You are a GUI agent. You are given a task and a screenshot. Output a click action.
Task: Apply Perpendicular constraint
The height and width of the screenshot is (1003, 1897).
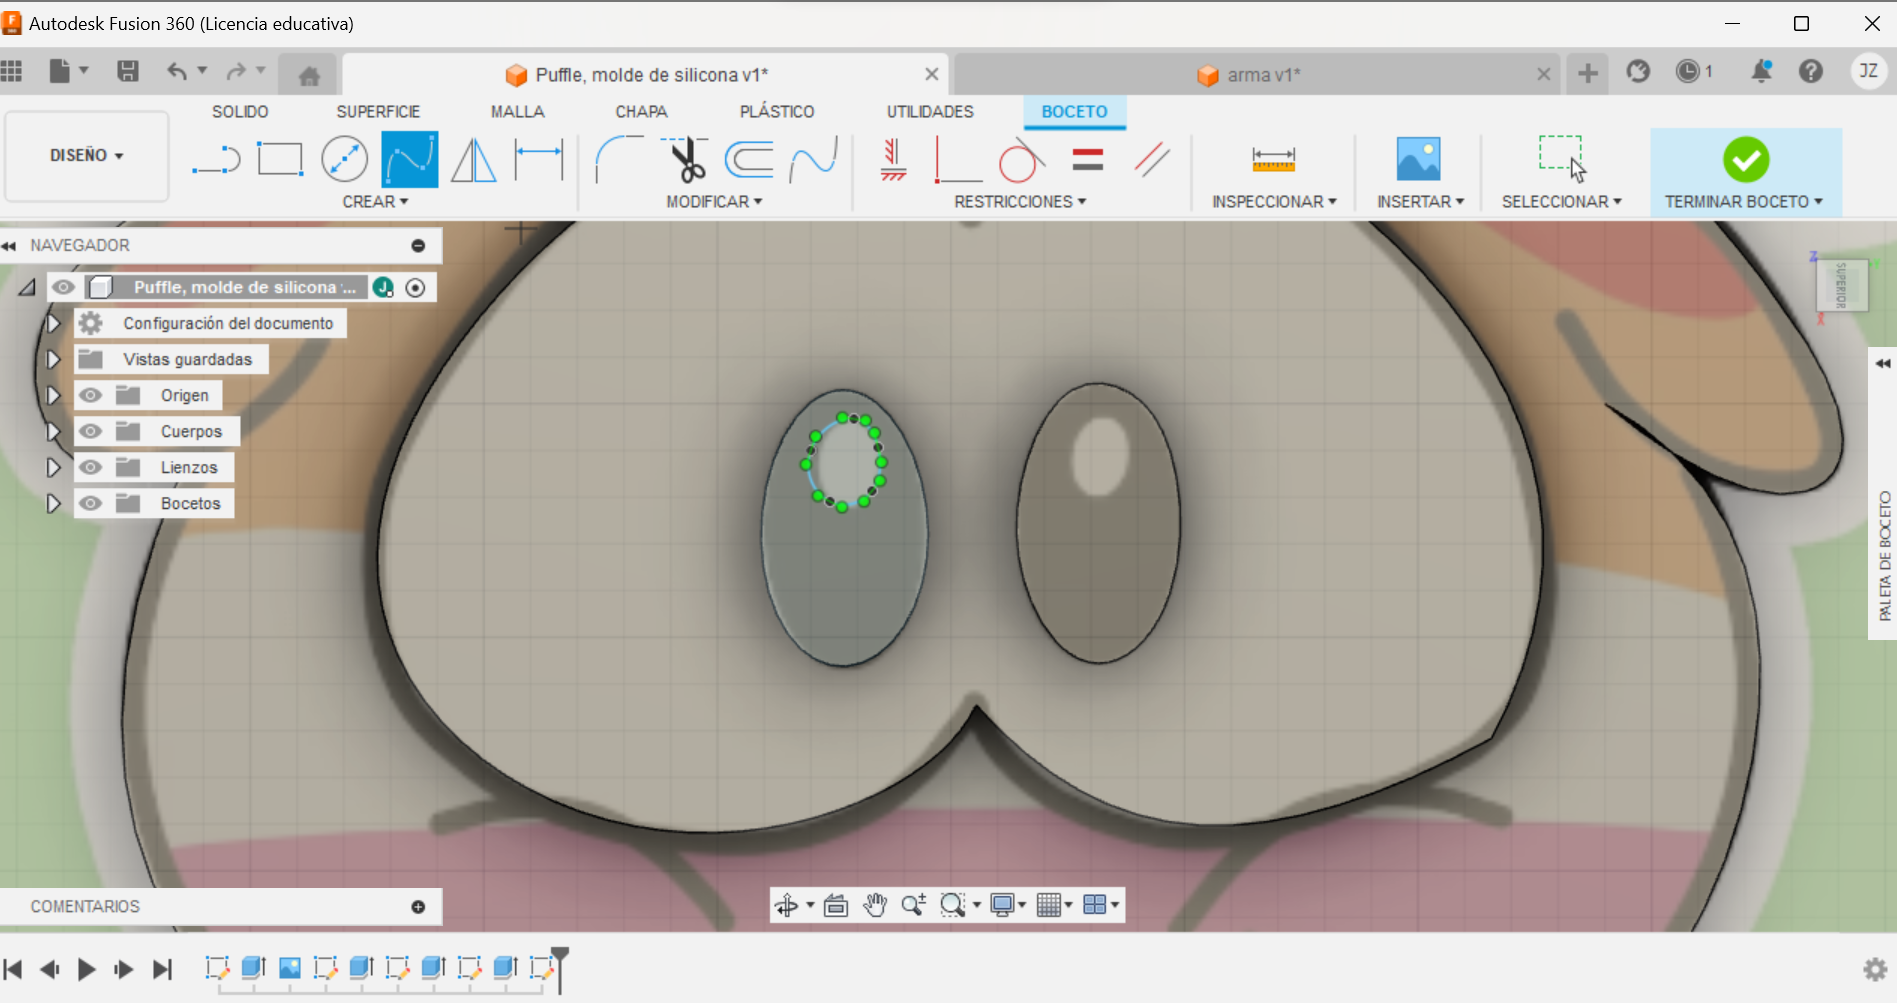point(958,160)
